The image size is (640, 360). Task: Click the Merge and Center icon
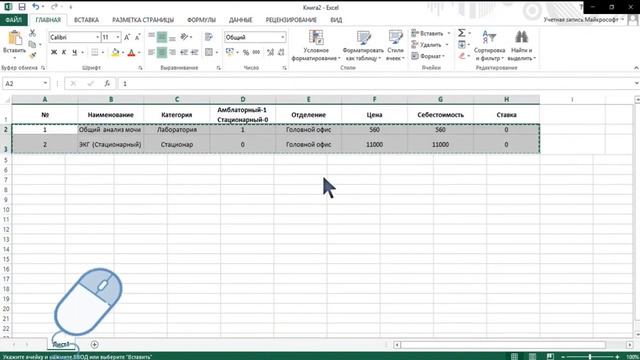coord(209,52)
